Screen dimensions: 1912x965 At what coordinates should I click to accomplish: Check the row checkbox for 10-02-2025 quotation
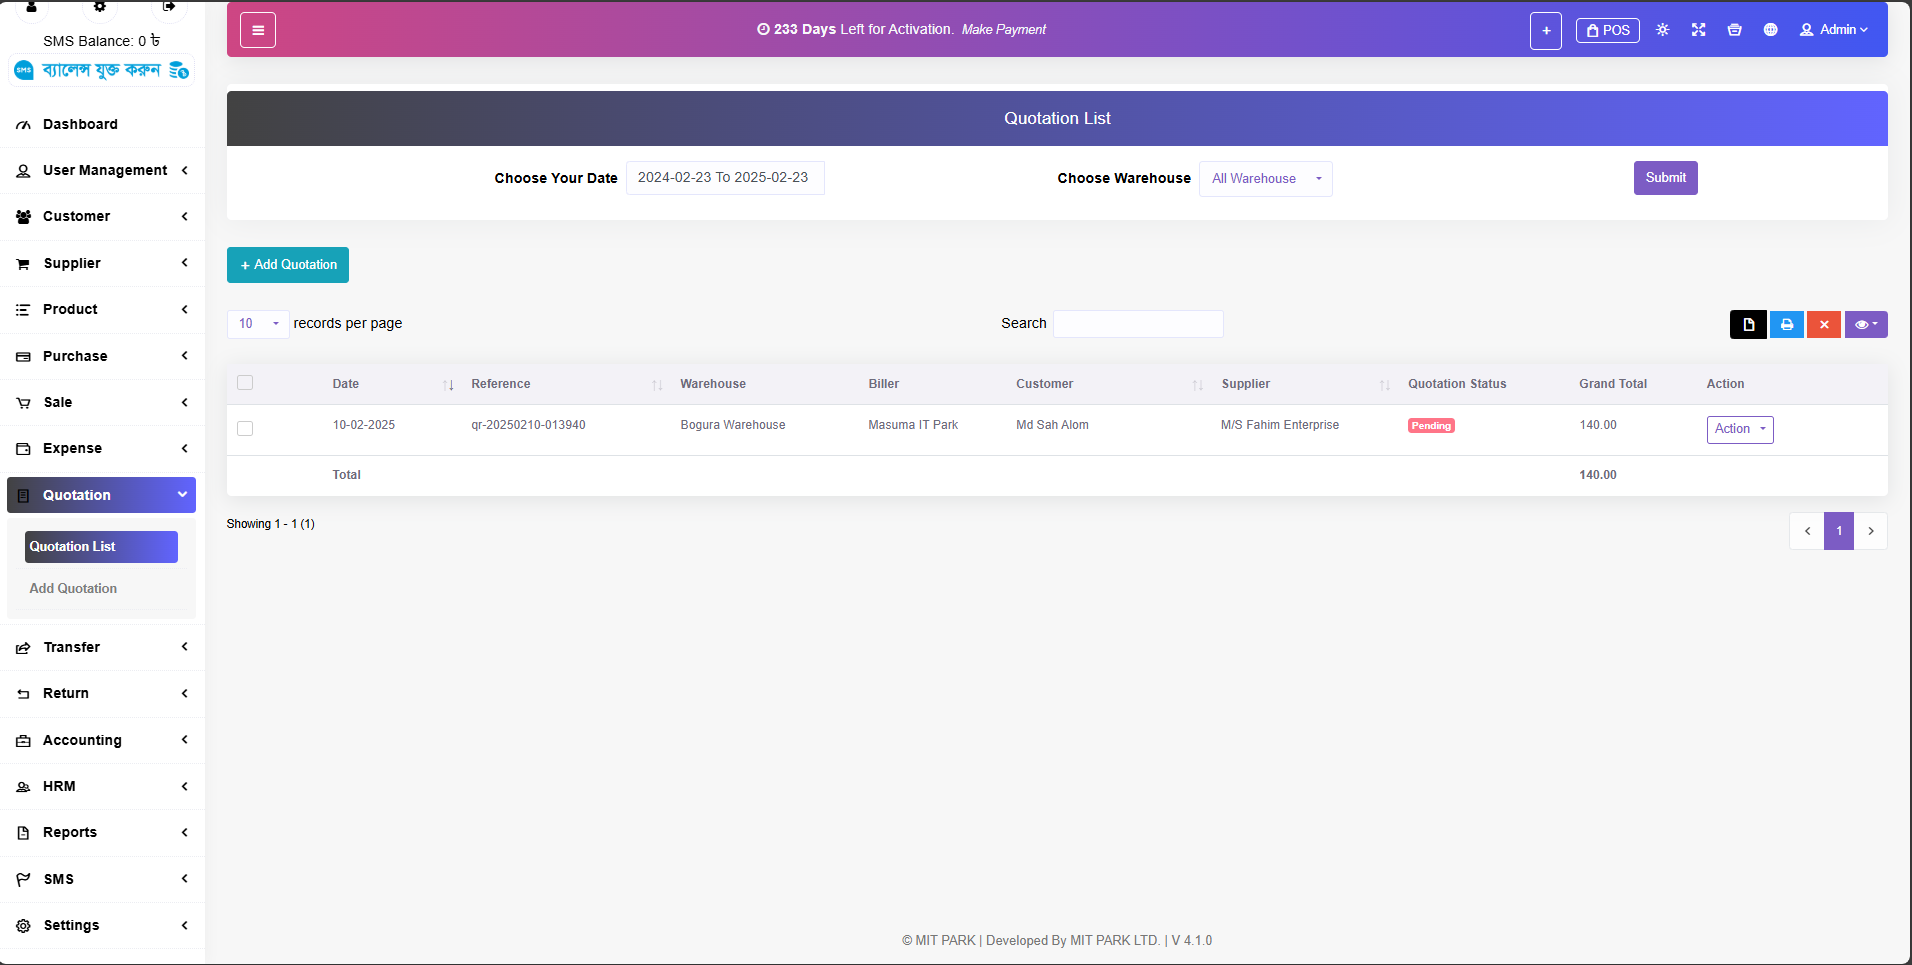click(x=245, y=428)
